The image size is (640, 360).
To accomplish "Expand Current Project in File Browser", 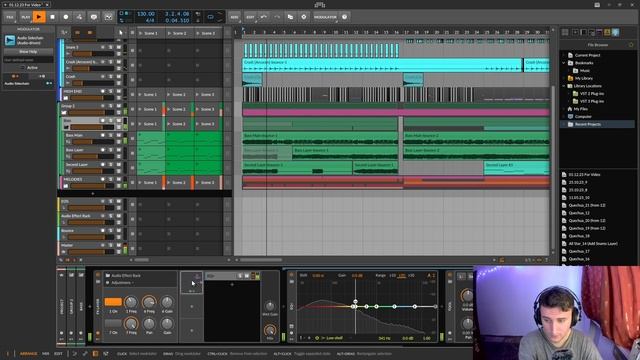I will click(x=564, y=55).
